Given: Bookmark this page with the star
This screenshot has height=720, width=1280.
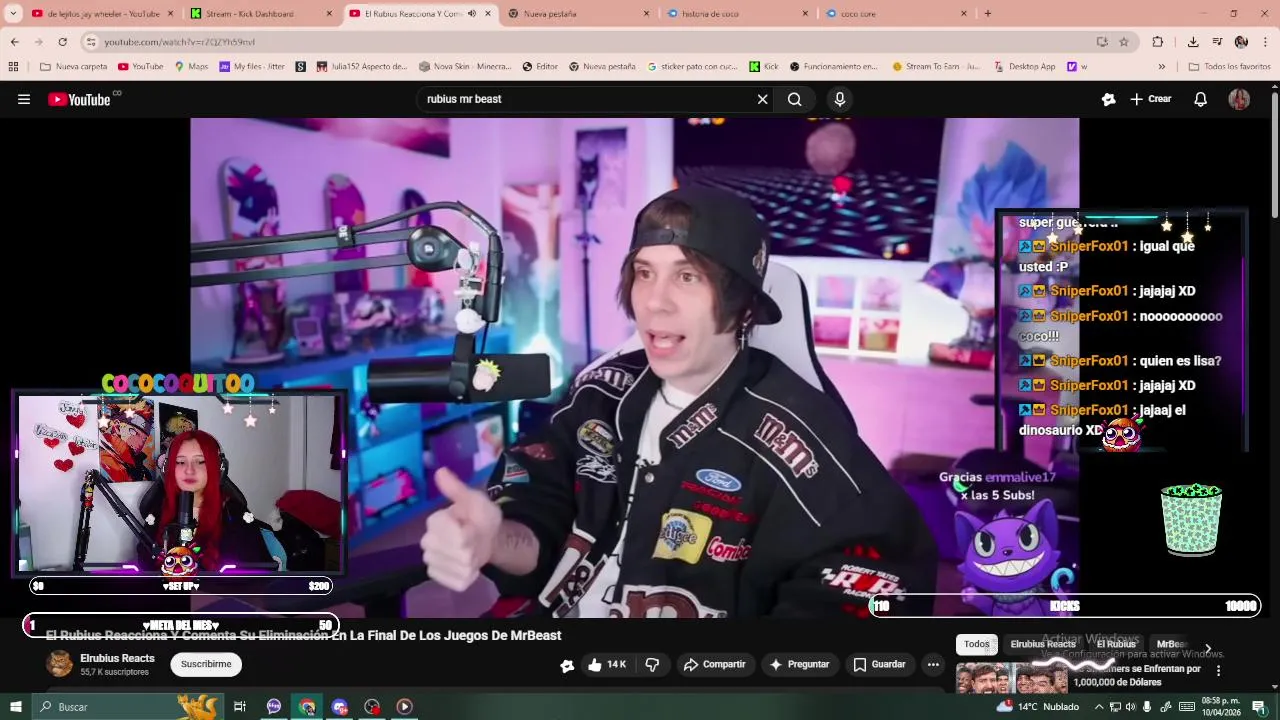Looking at the screenshot, I should (1124, 42).
